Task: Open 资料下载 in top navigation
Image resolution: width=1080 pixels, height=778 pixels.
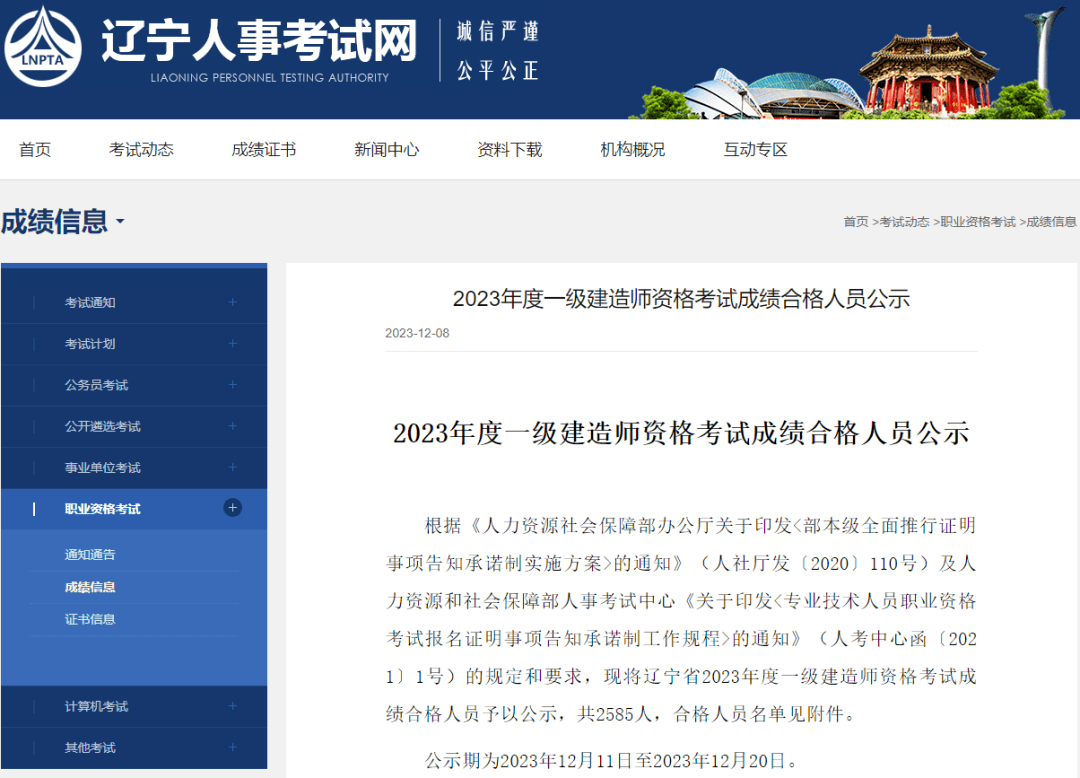Action: (x=510, y=149)
